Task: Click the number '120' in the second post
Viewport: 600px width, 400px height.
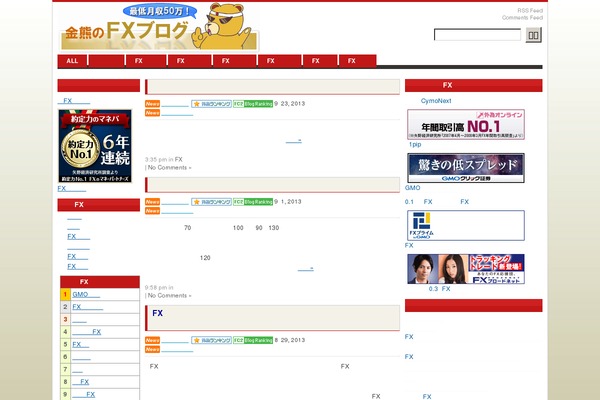Action: point(205,258)
